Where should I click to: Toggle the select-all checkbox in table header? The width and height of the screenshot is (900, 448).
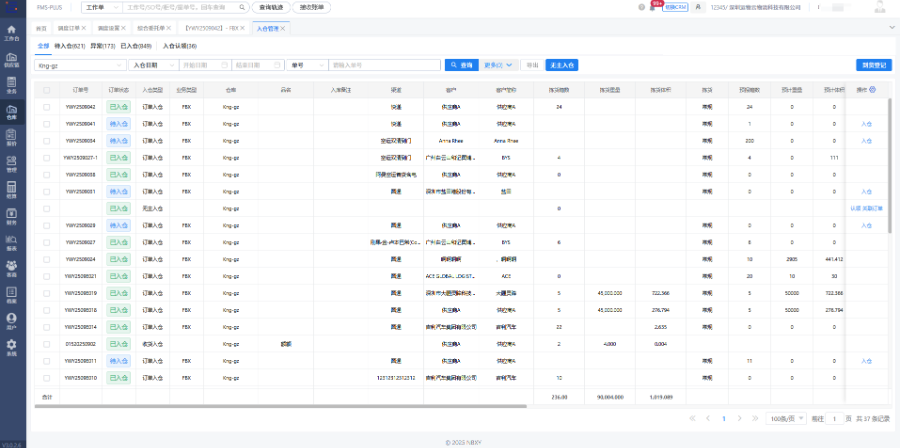click(x=46, y=90)
